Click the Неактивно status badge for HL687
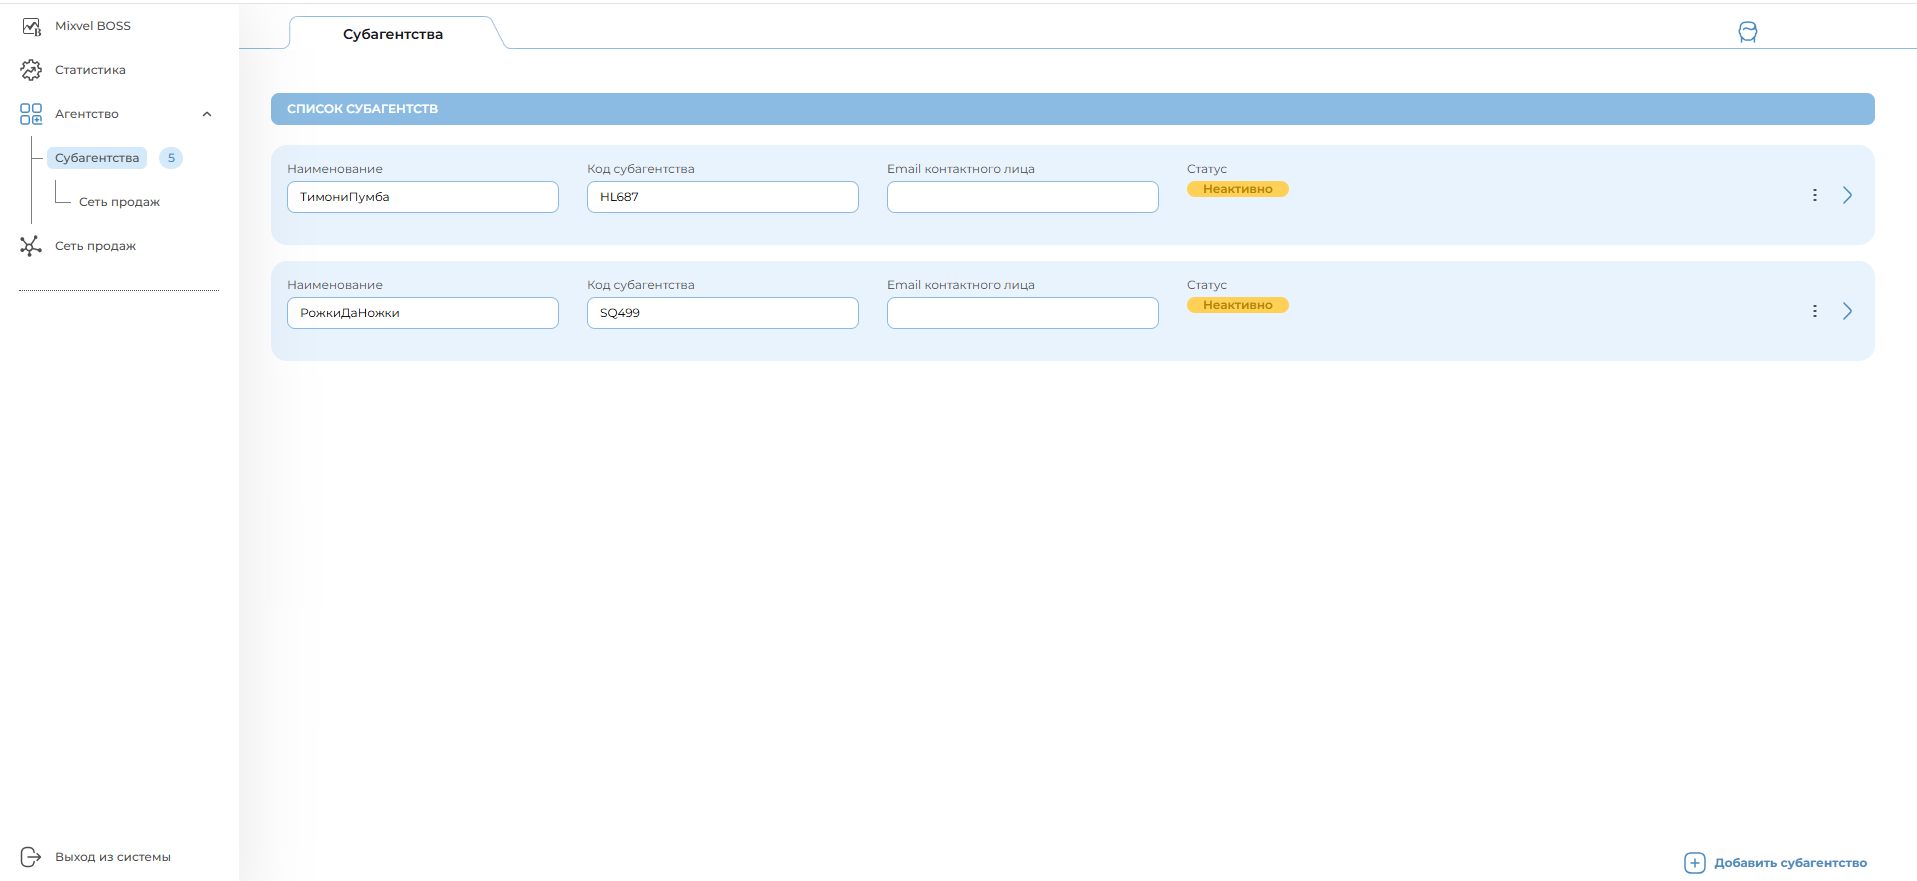Screen dimensions: 1917x881 click(x=1237, y=189)
